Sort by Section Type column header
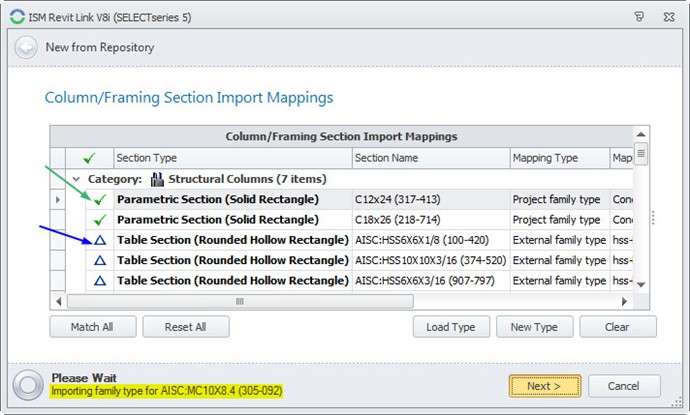The height and width of the screenshot is (415, 690). (x=232, y=158)
